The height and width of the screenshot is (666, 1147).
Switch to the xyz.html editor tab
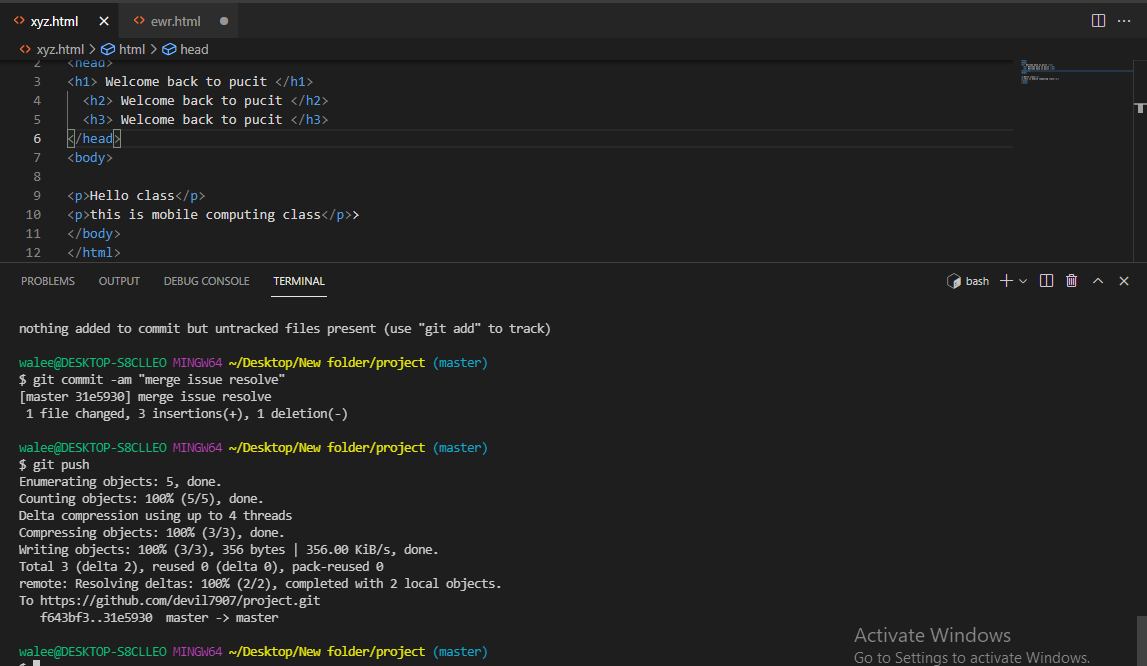54,21
